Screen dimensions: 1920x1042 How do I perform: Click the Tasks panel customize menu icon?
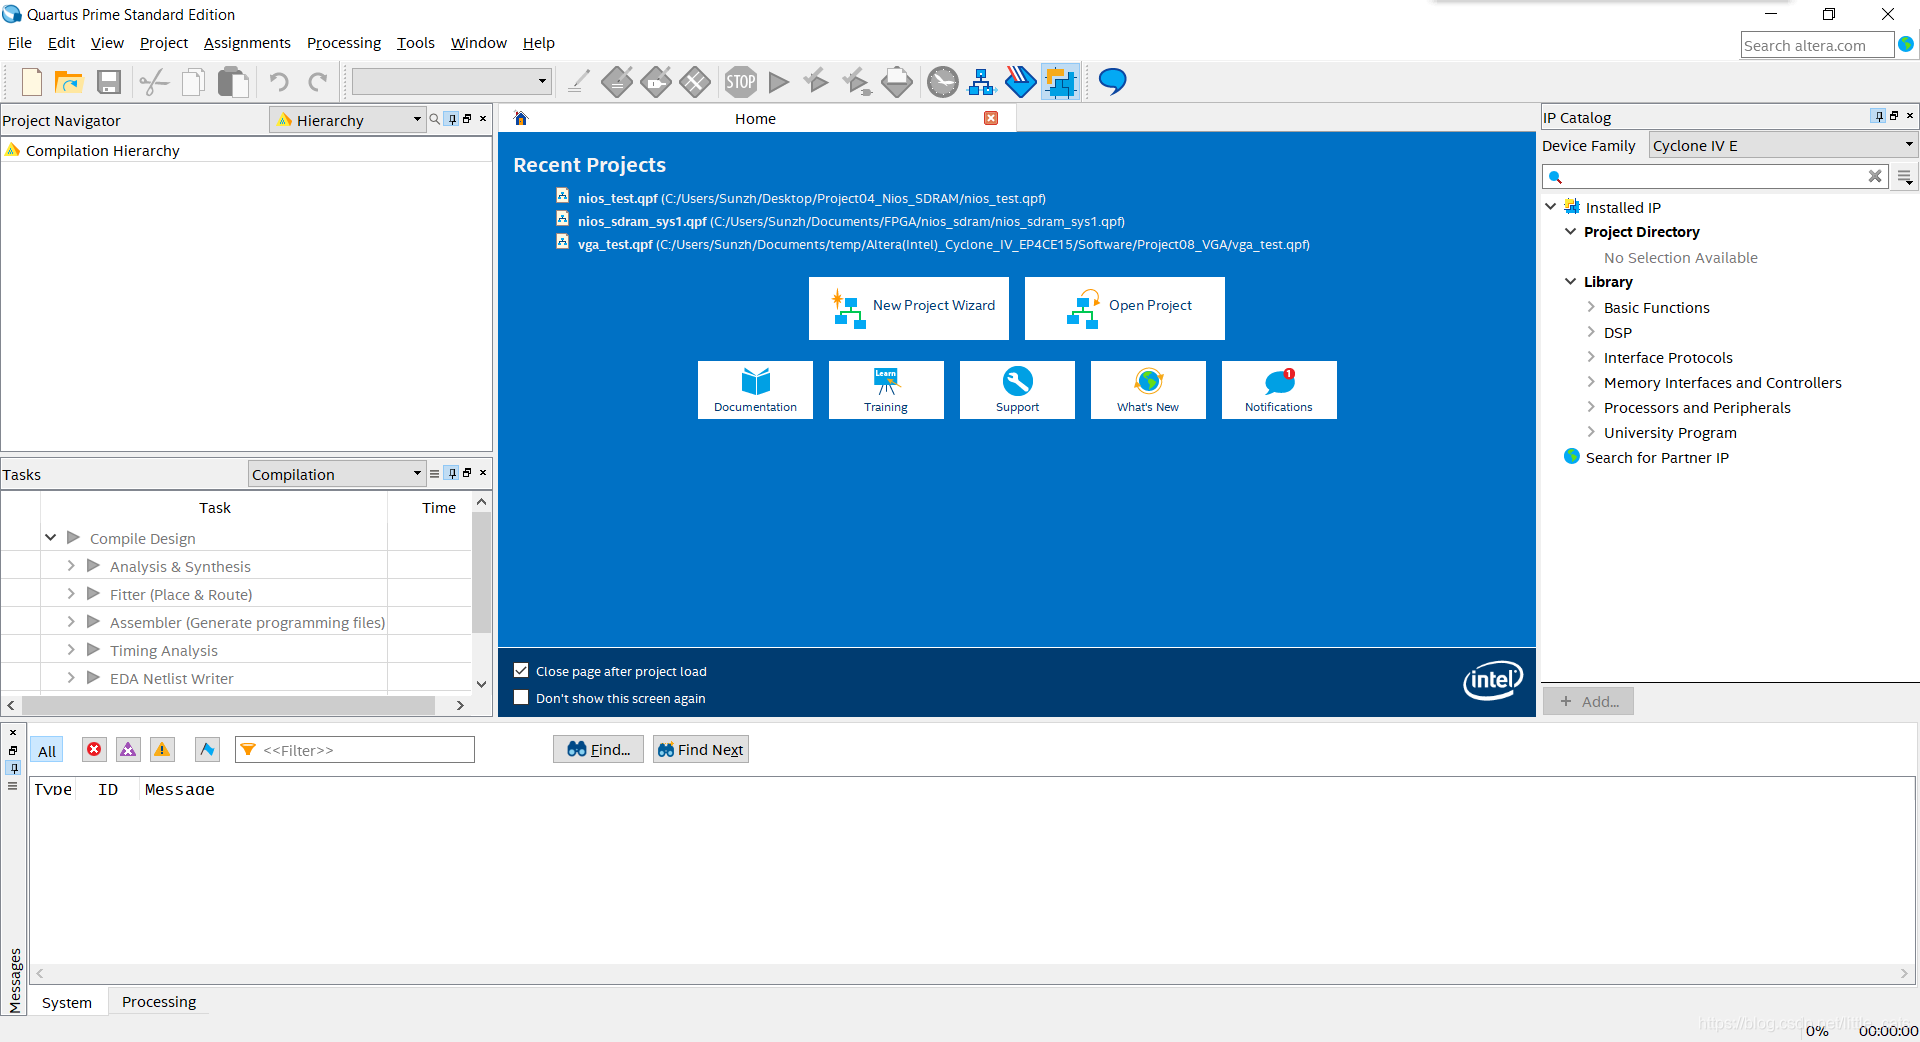tap(434, 473)
